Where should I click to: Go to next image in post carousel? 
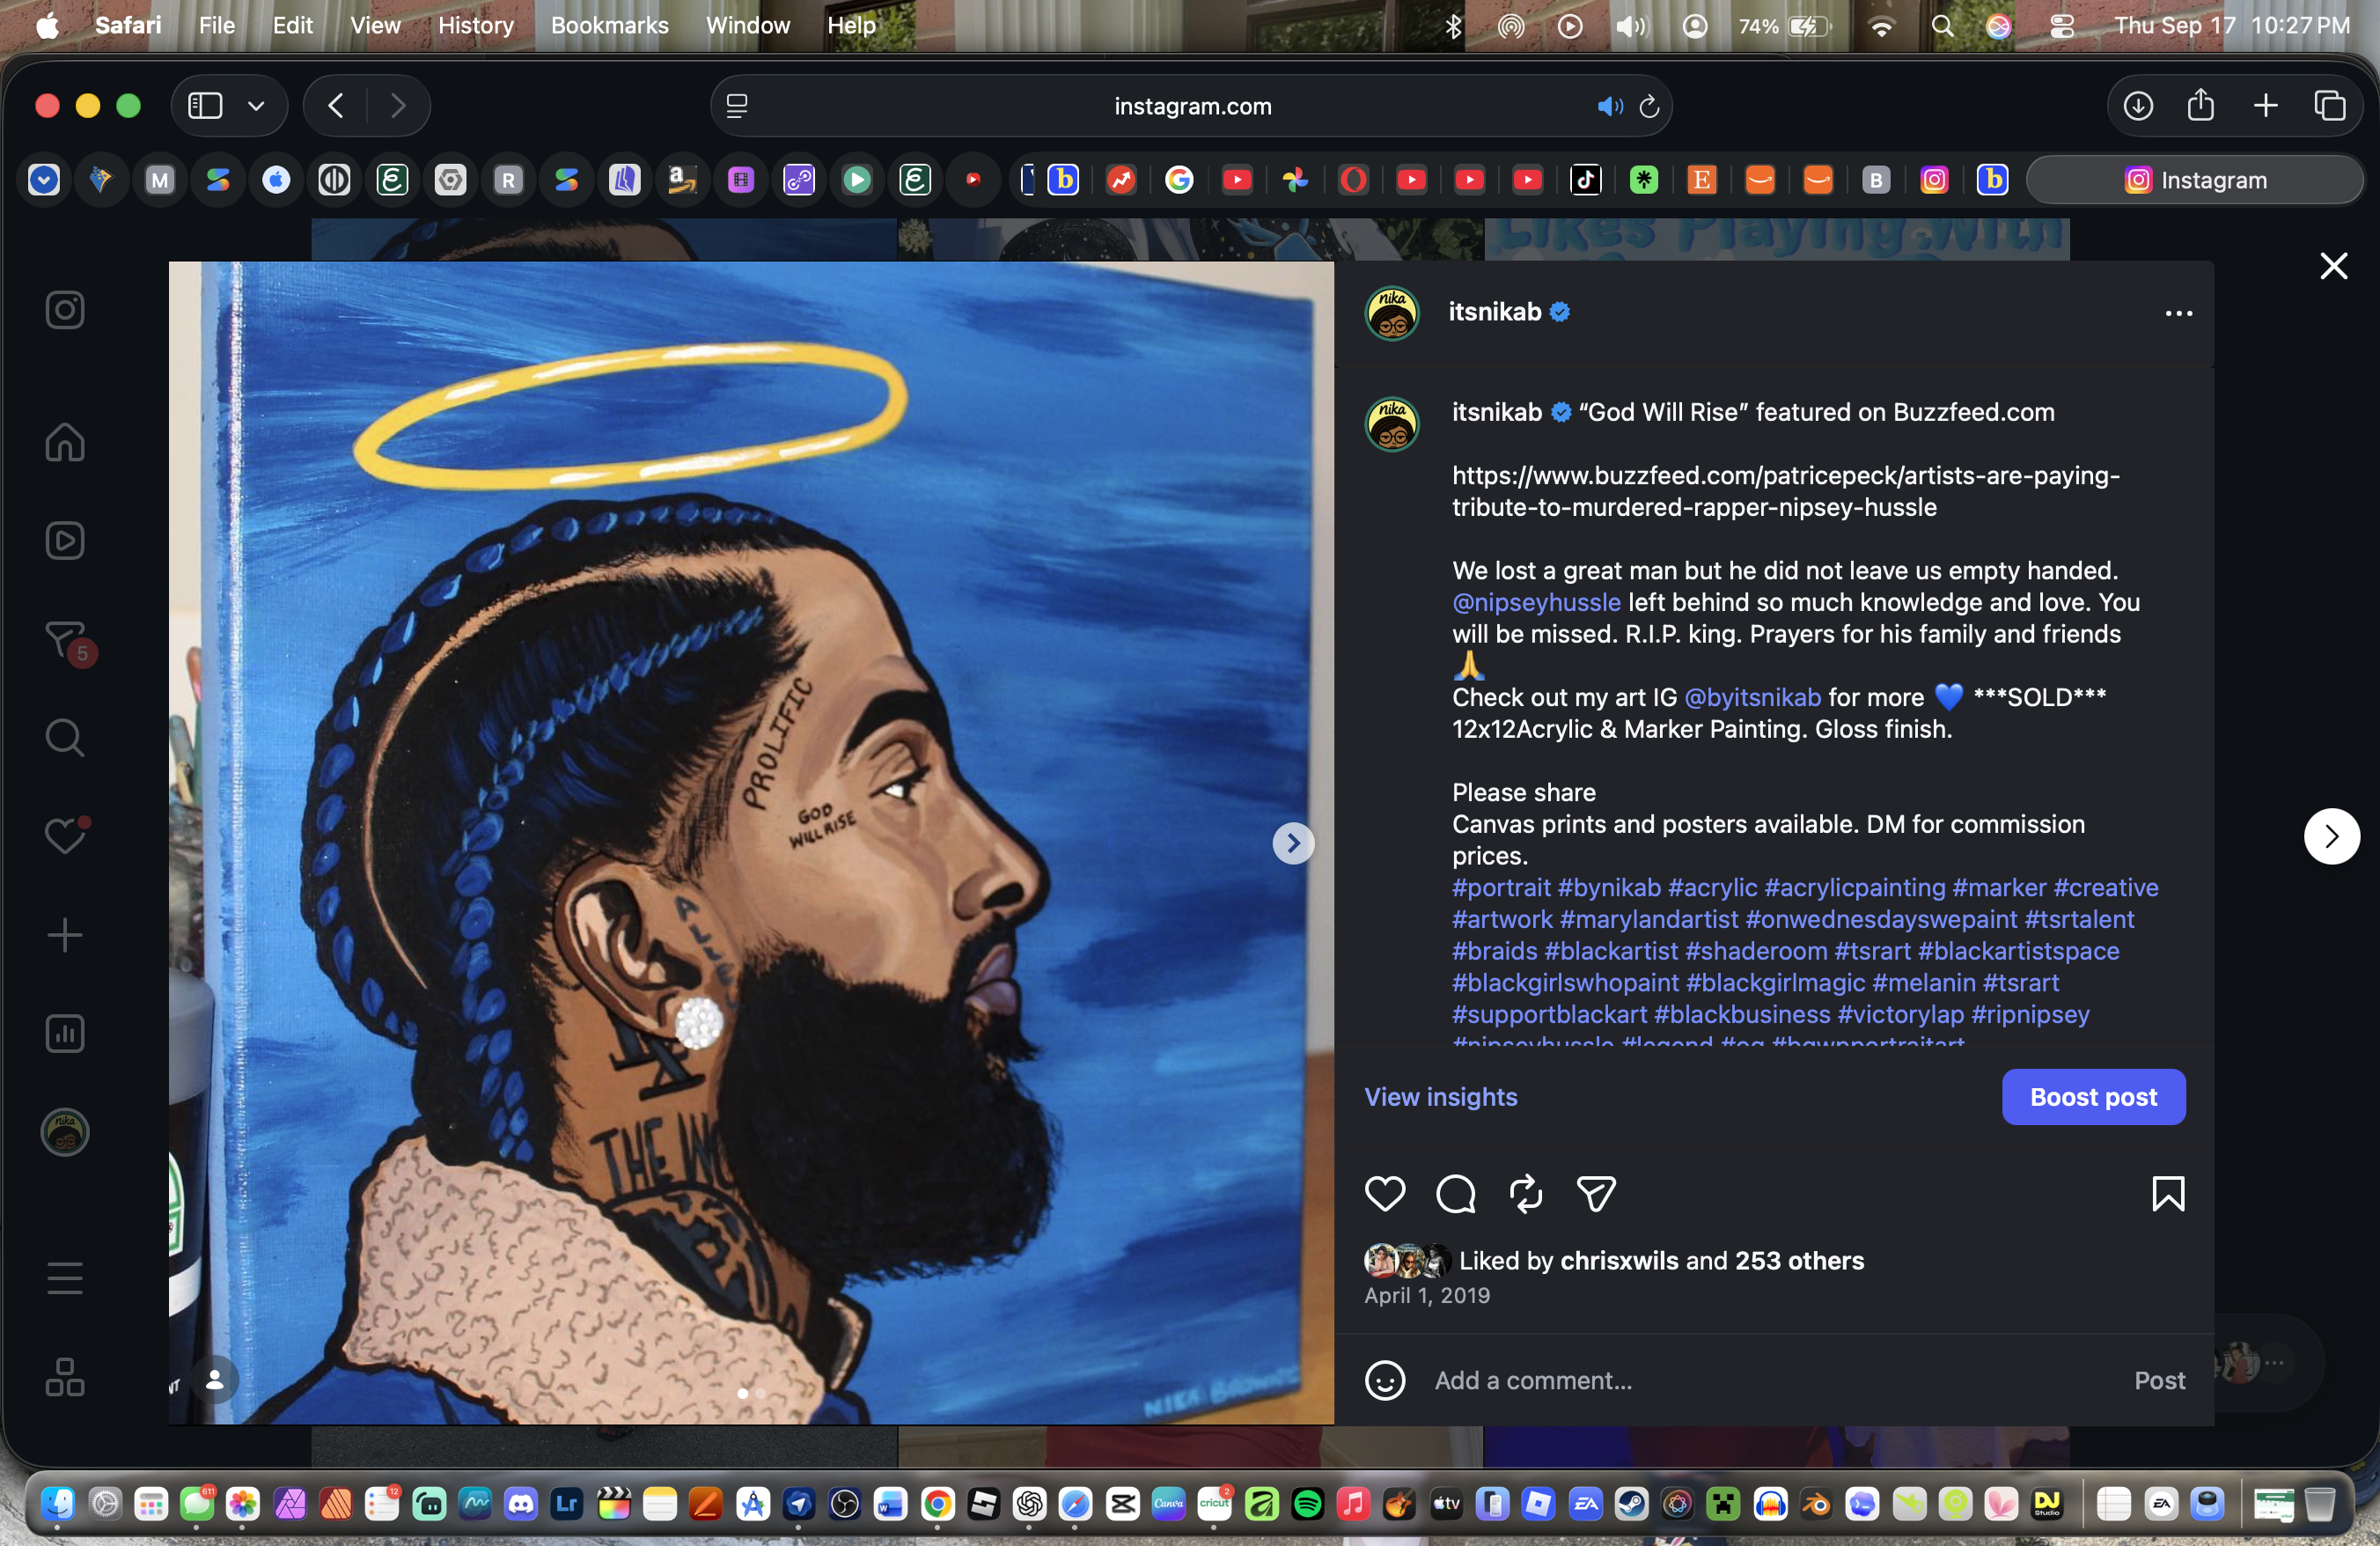[1293, 843]
